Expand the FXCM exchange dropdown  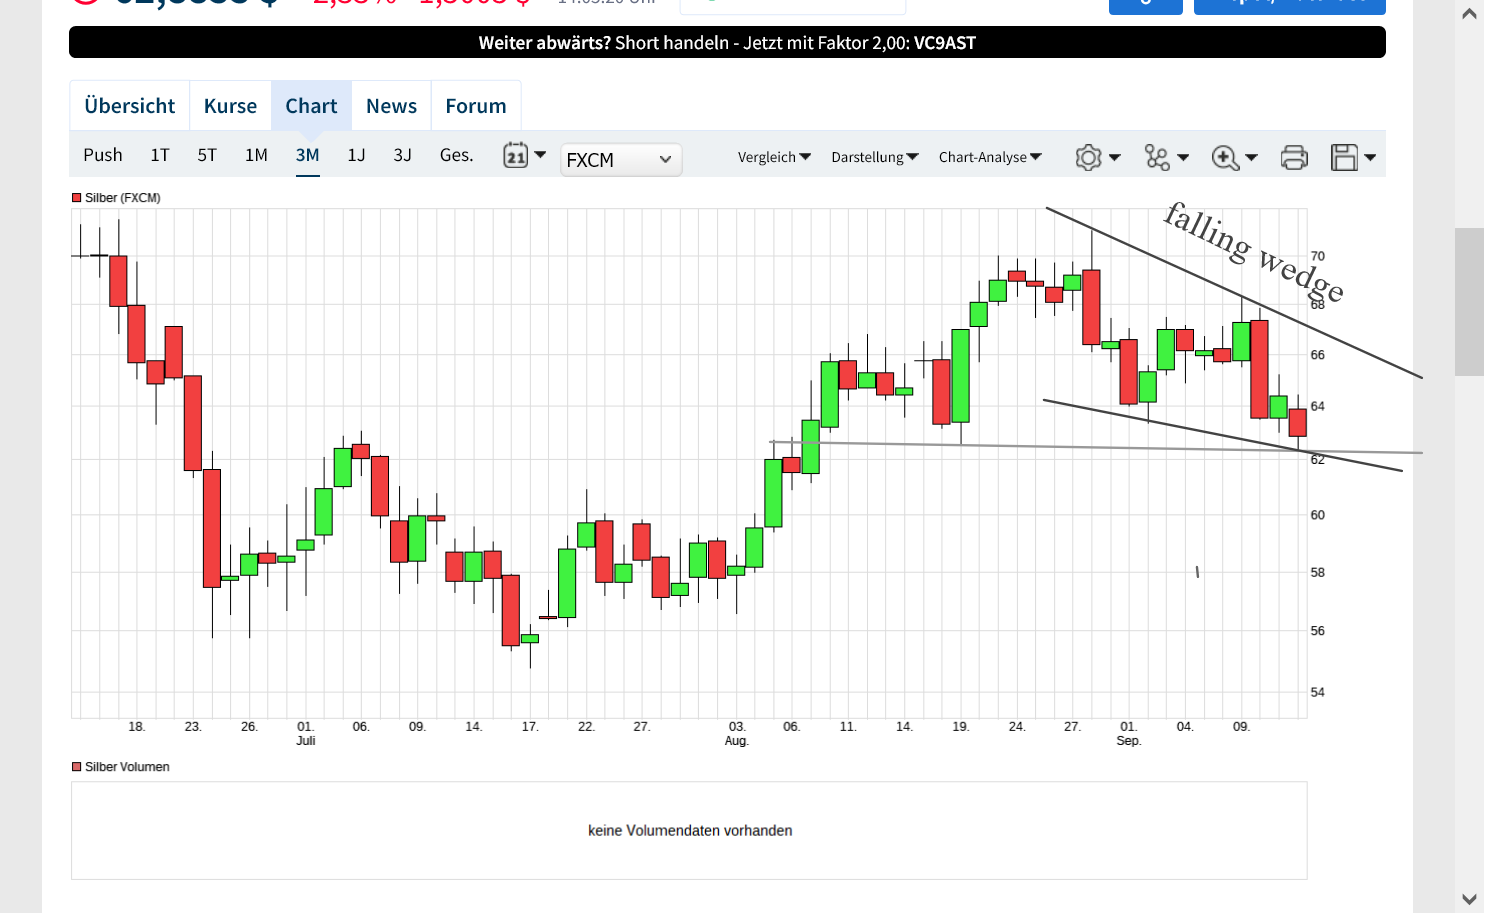621,160
